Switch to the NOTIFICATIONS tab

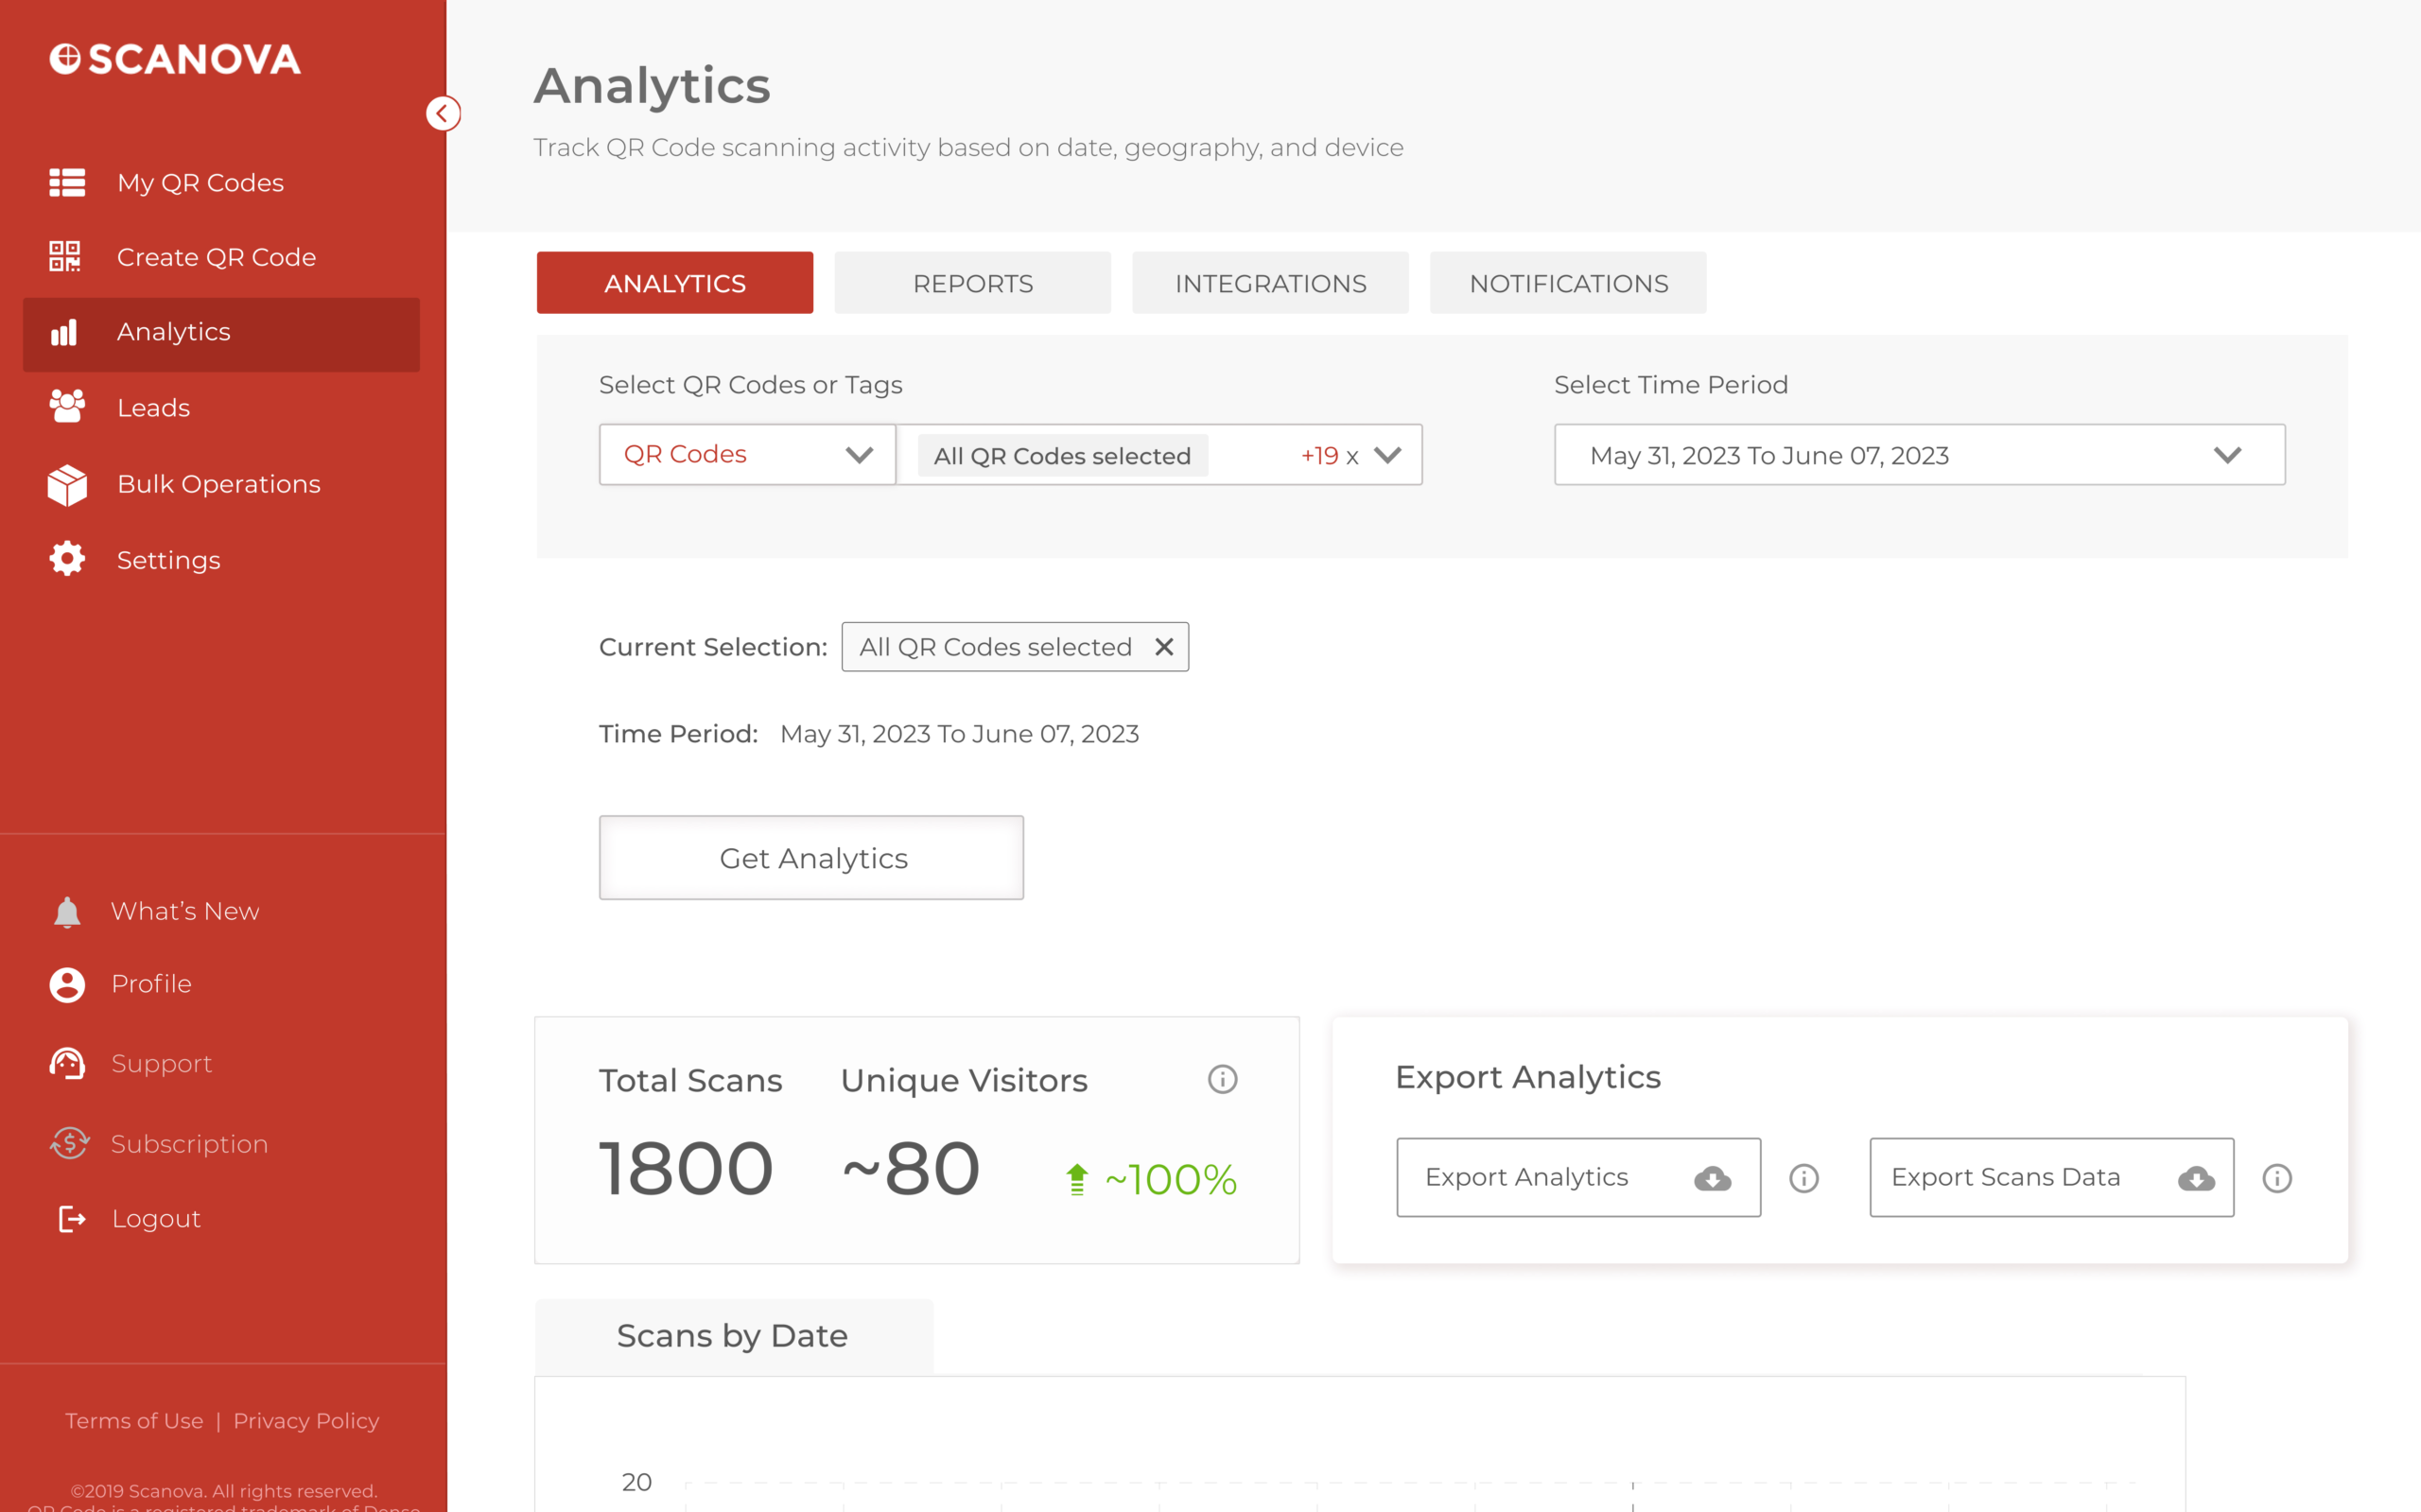tap(1568, 282)
